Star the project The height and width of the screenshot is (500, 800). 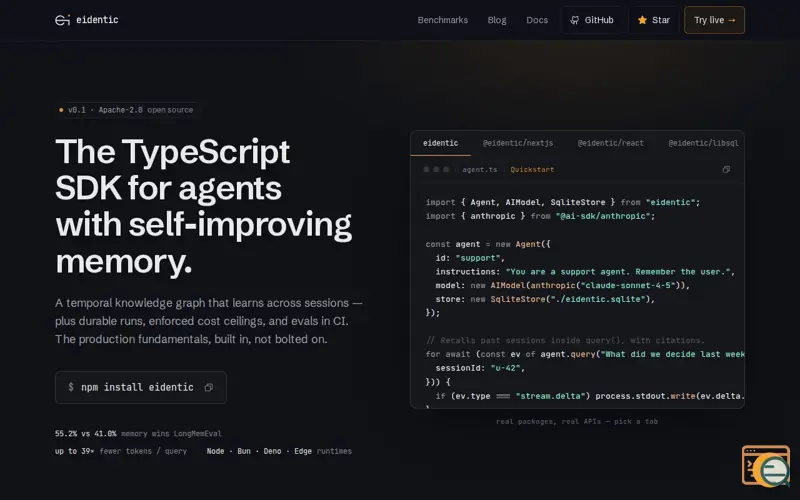tap(654, 20)
